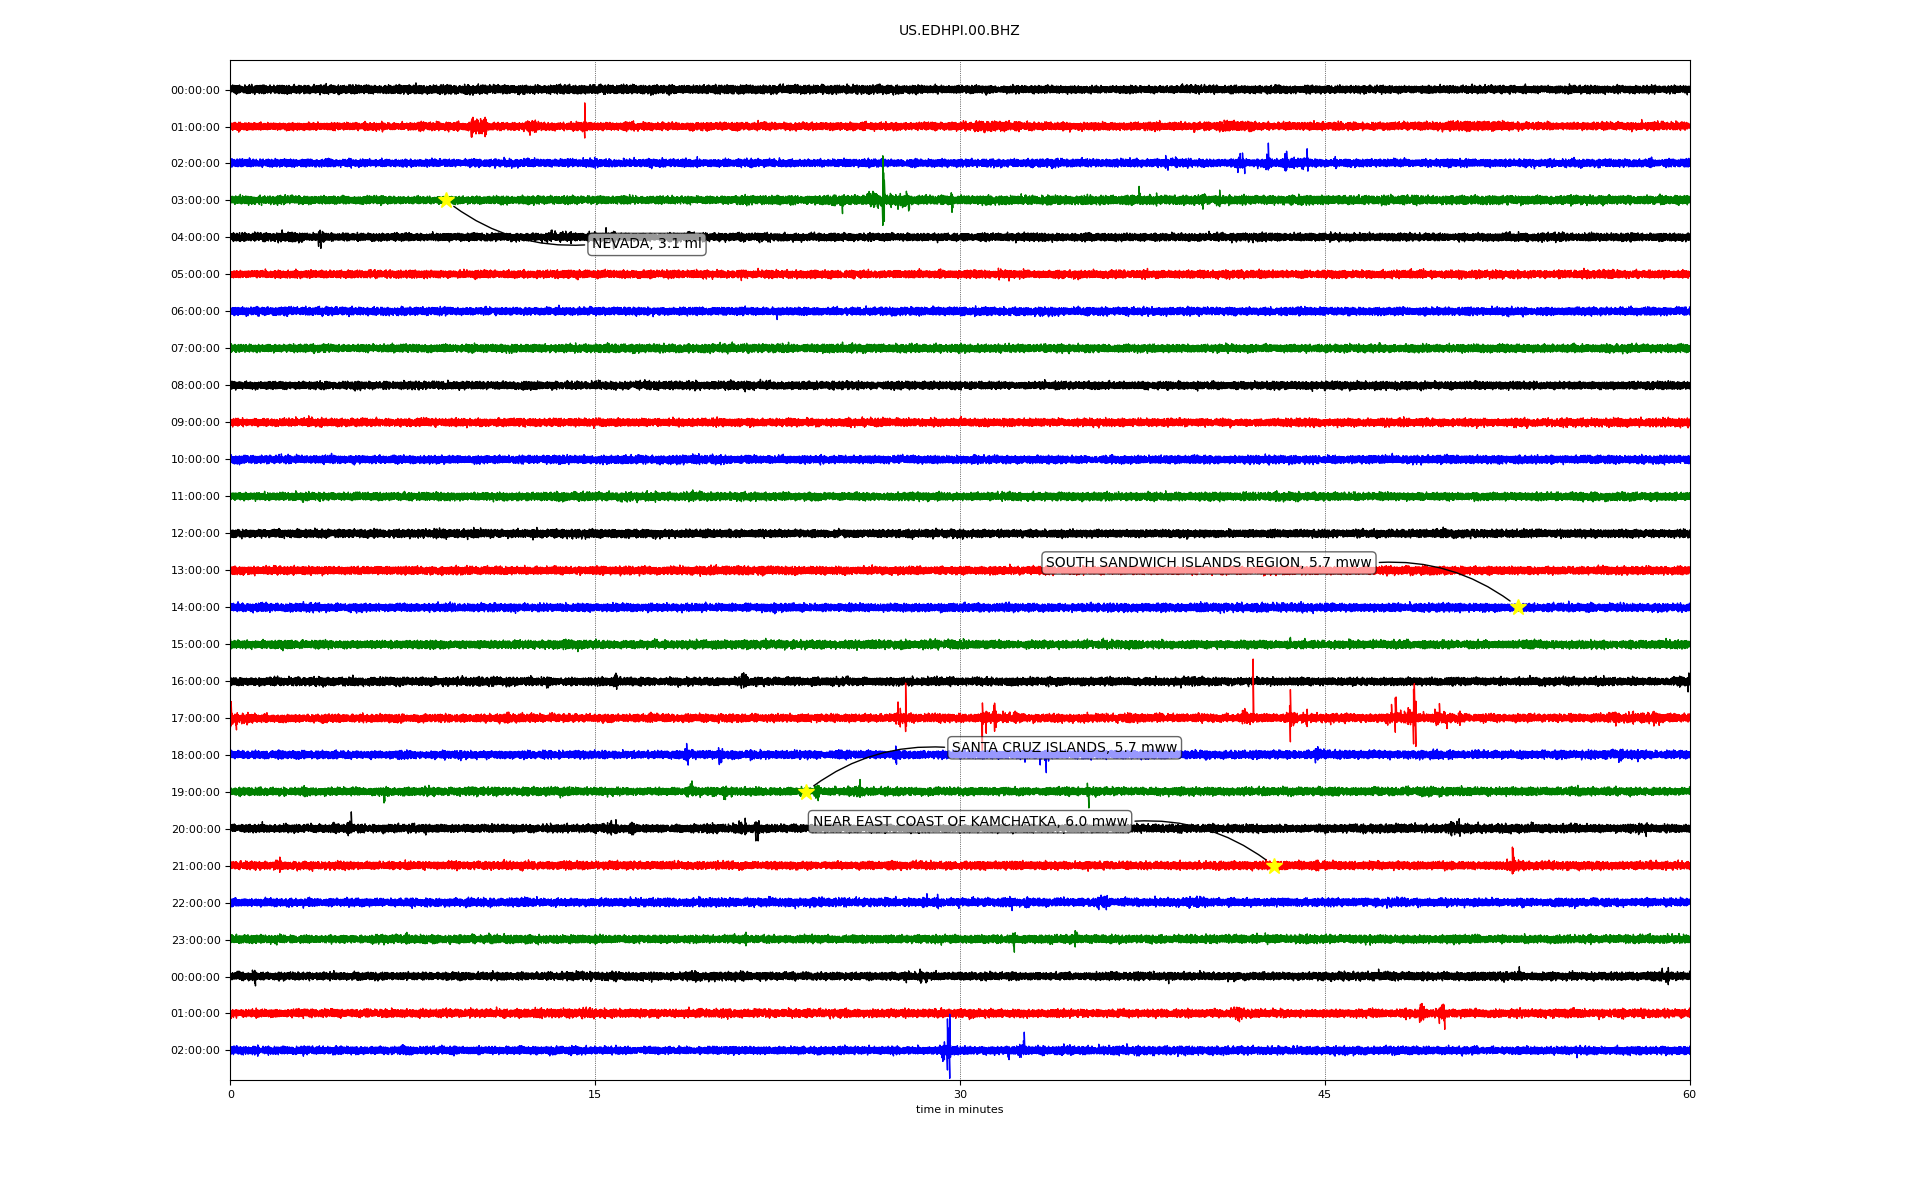
Task: Click the Nevada earthquake star marker
Action: [x=446, y=200]
